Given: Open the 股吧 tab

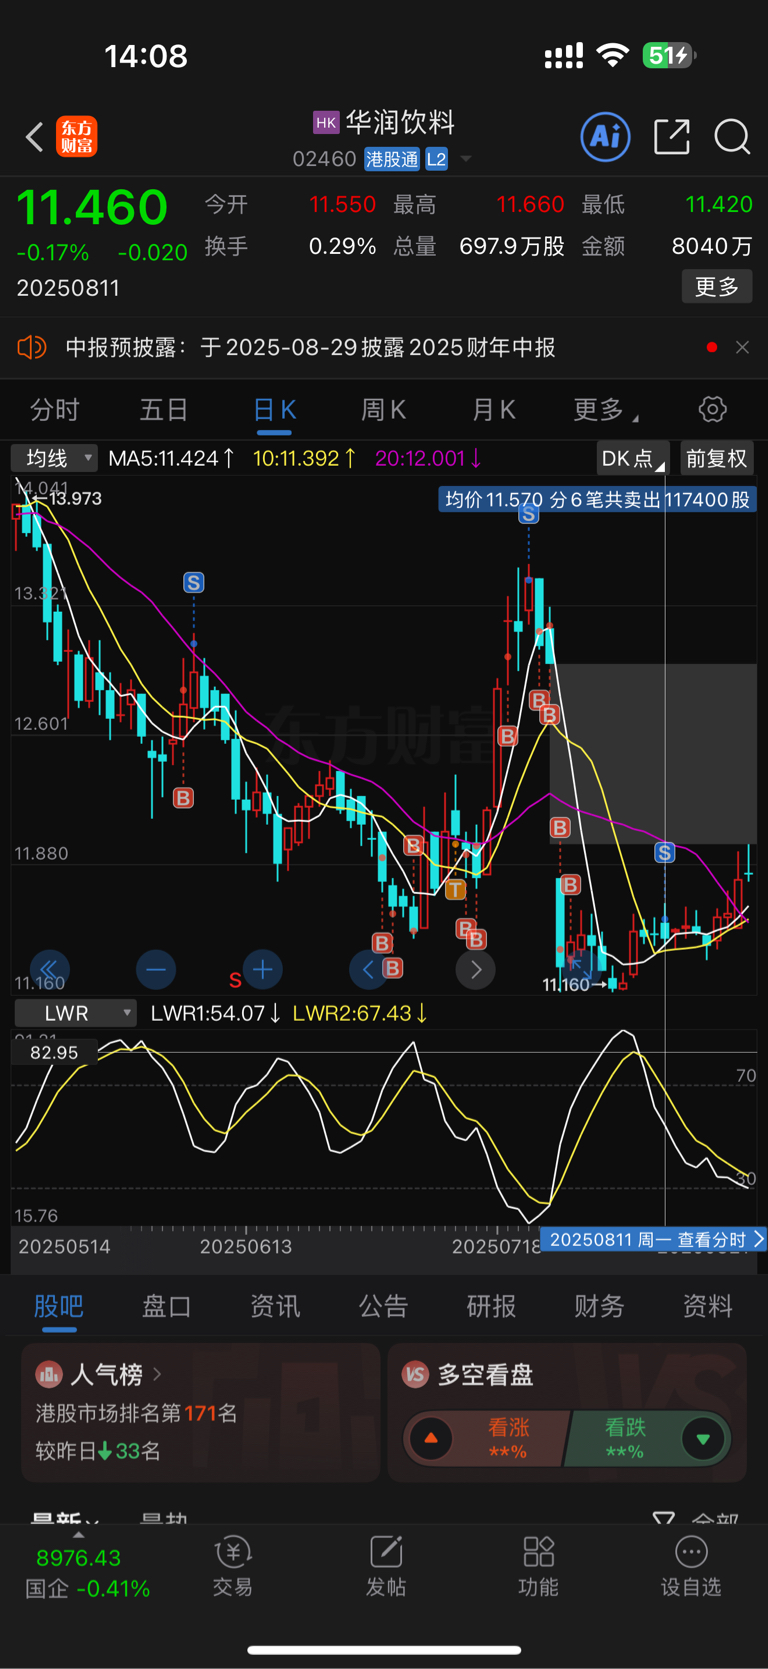Looking at the screenshot, I should (x=59, y=1305).
